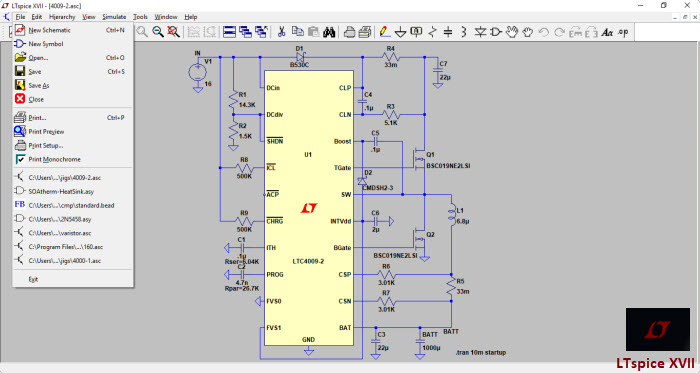Choose New Symbol from File menu
Viewport: 700px width, 373px height.
[x=73, y=44]
